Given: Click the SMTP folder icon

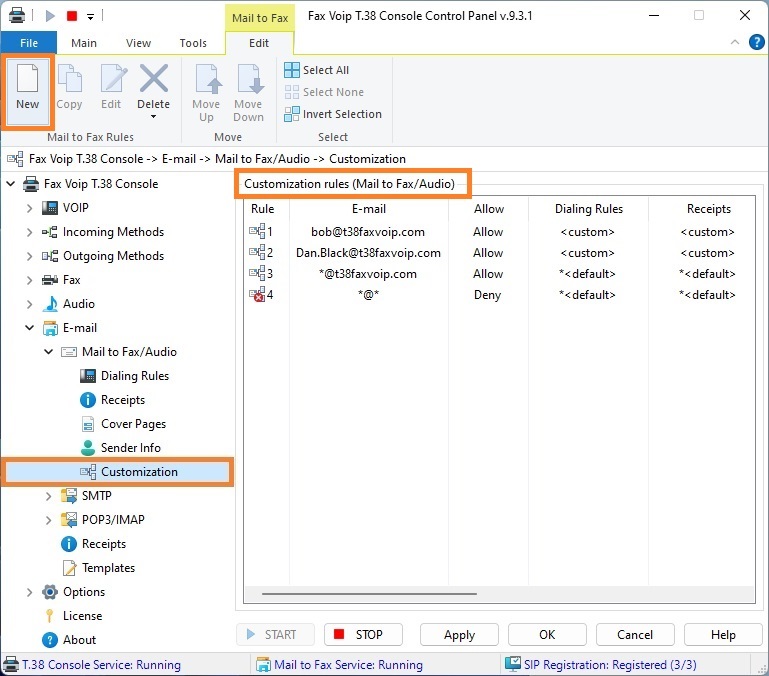Looking at the screenshot, I should [x=69, y=496].
